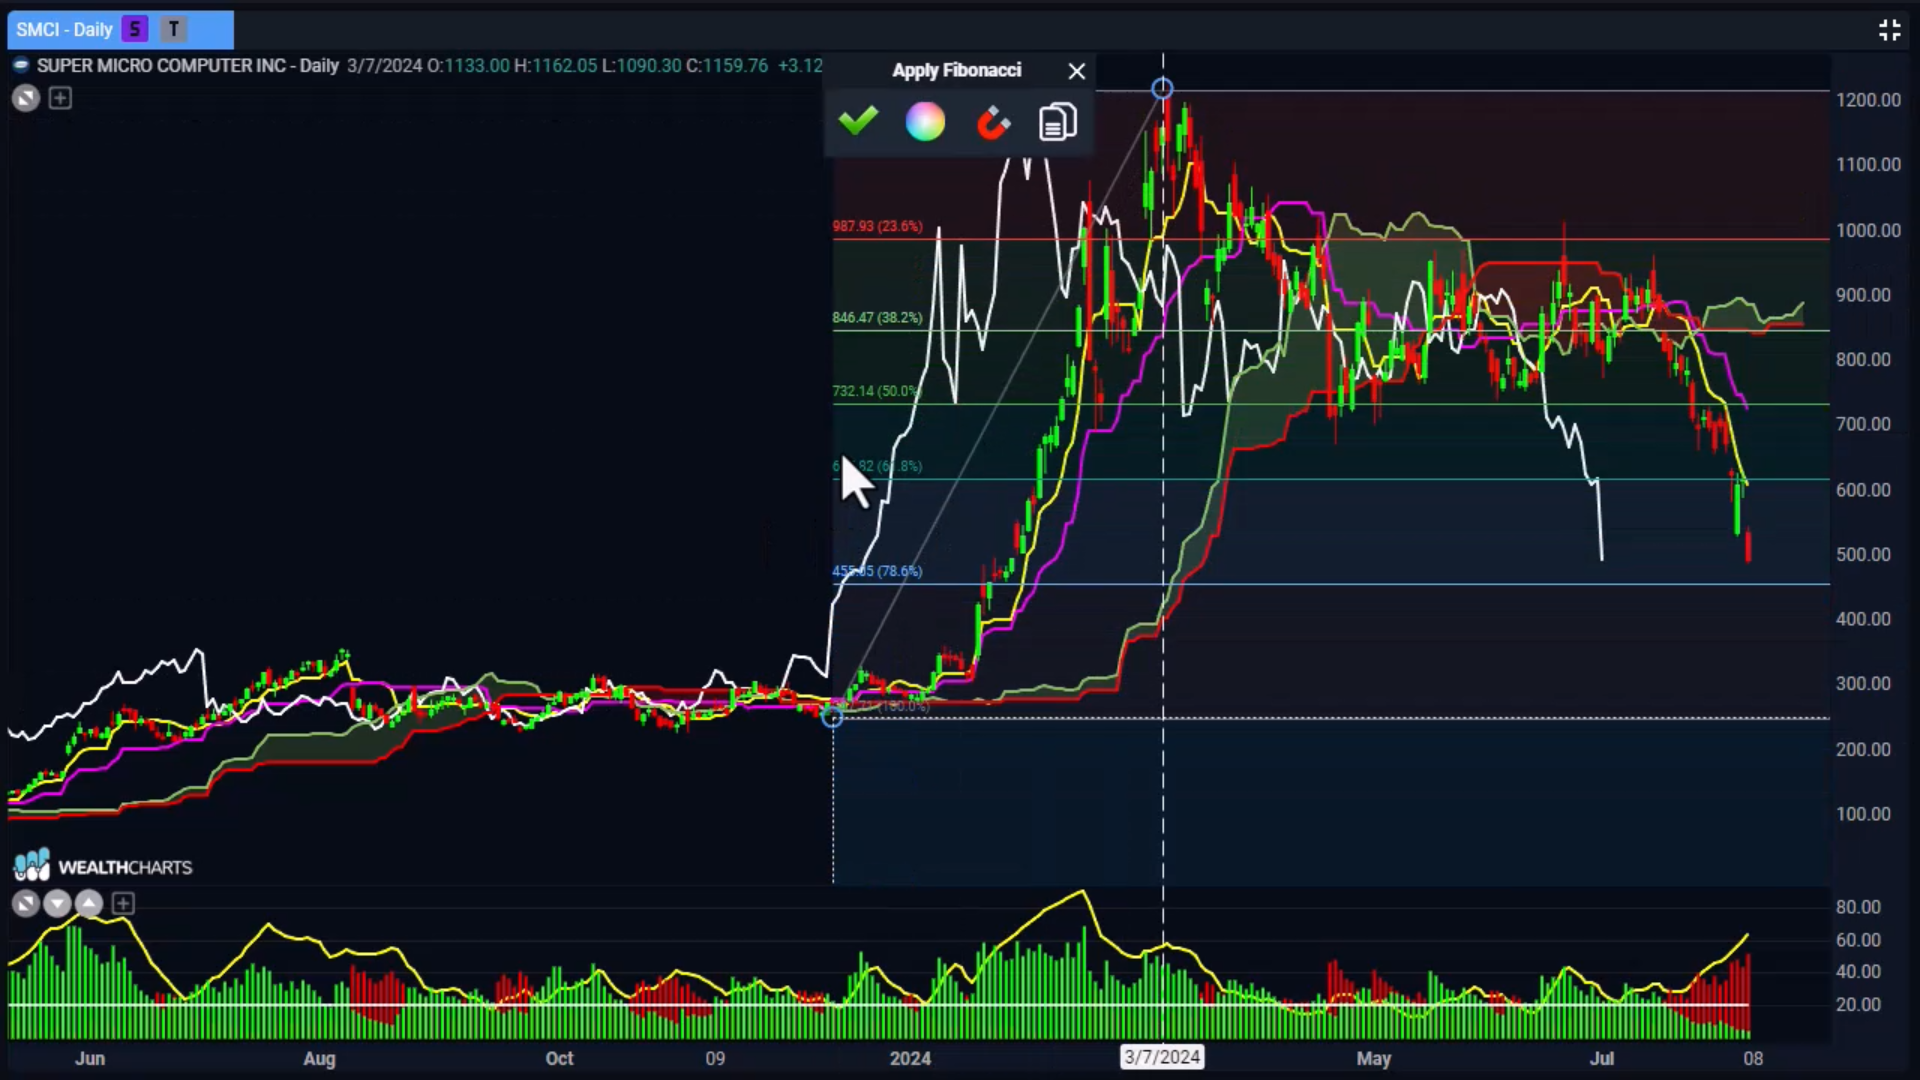Toggle the magnet snap tool
Image resolution: width=1920 pixels, height=1080 pixels.
[x=993, y=123]
